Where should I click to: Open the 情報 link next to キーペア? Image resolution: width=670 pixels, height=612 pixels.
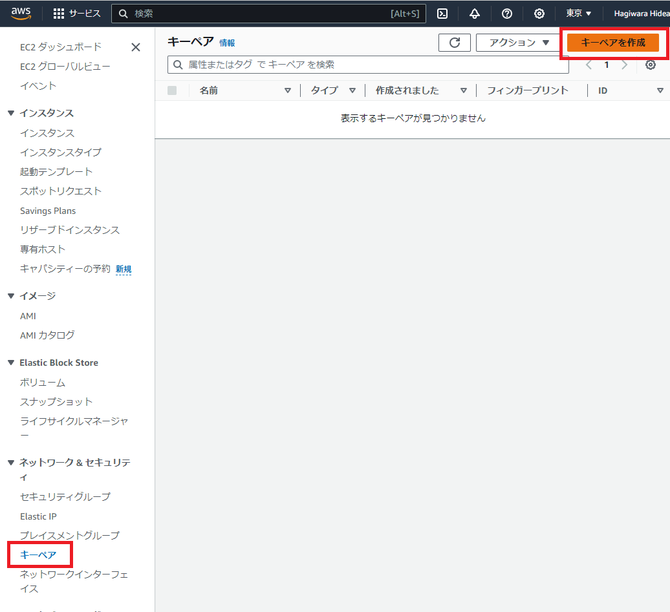click(x=227, y=43)
